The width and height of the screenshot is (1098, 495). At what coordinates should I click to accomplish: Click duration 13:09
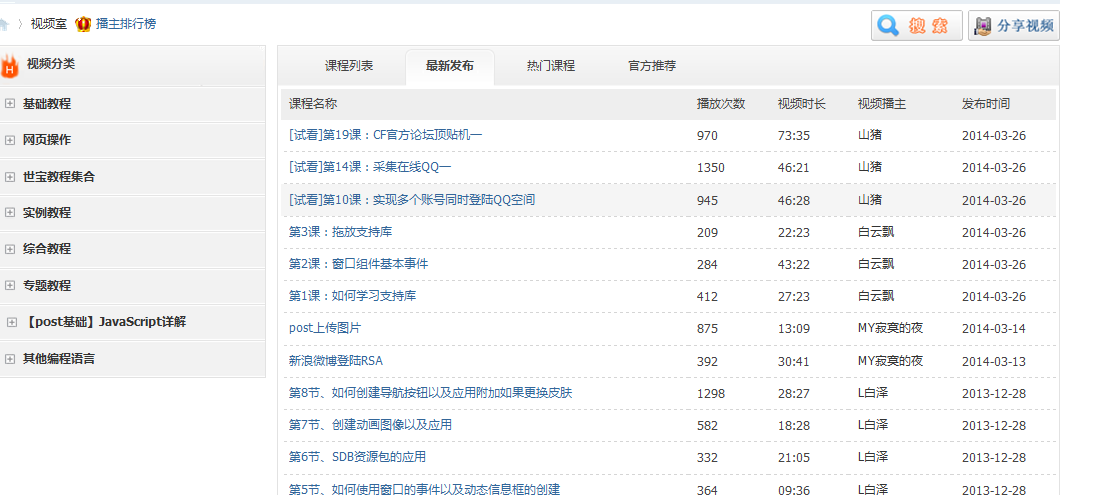click(794, 329)
